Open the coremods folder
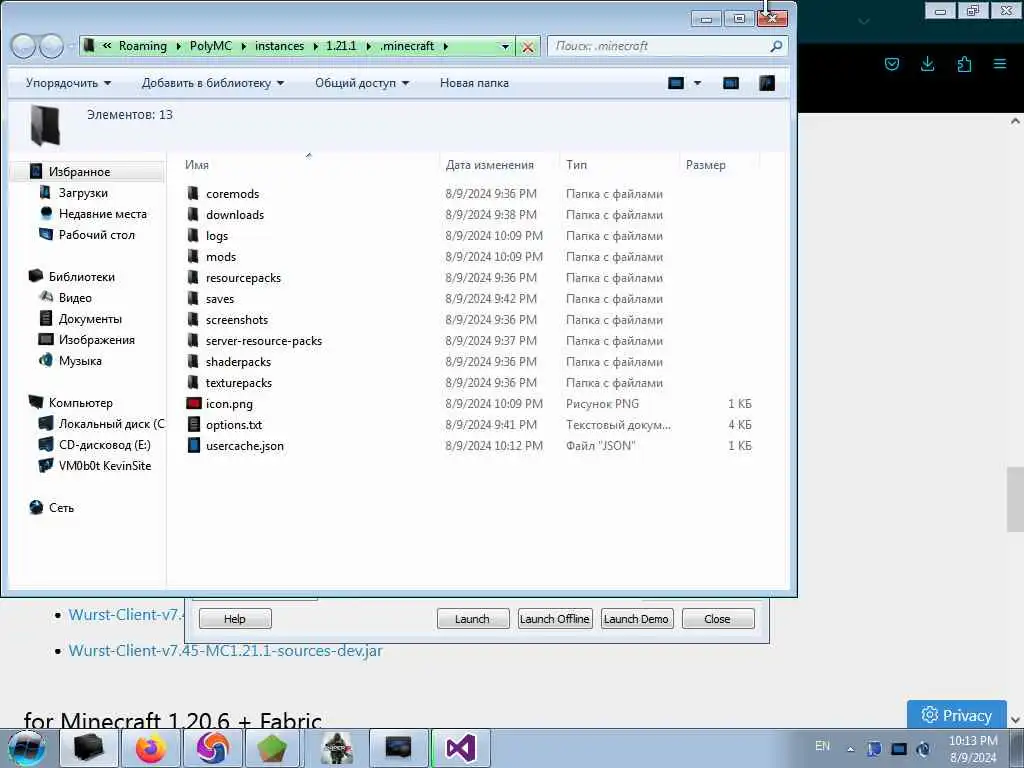The image size is (1024, 768). (232, 194)
